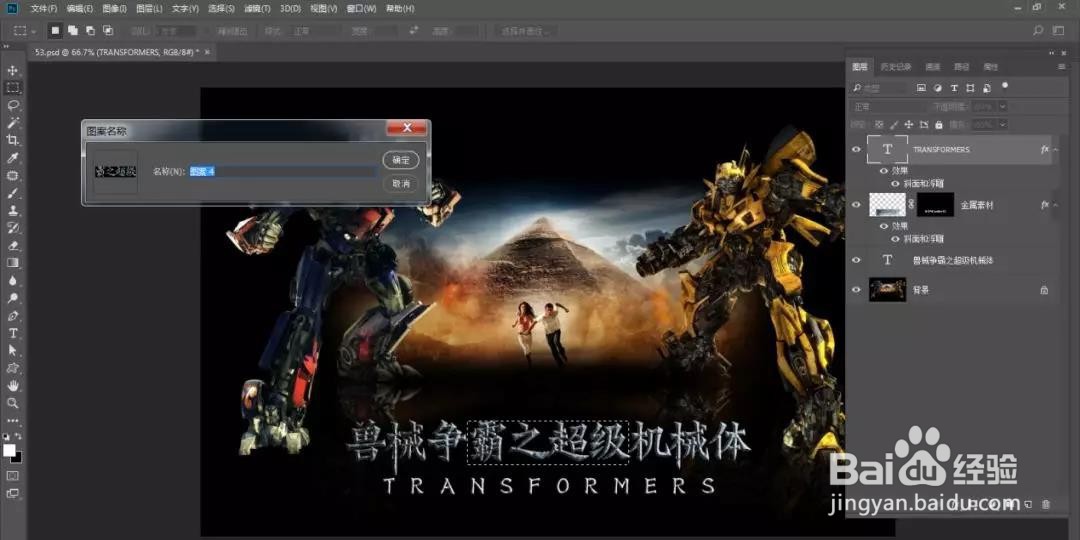The image size is (1080, 540).
Task: Select the Crop tool
Action: pos(12,141)
